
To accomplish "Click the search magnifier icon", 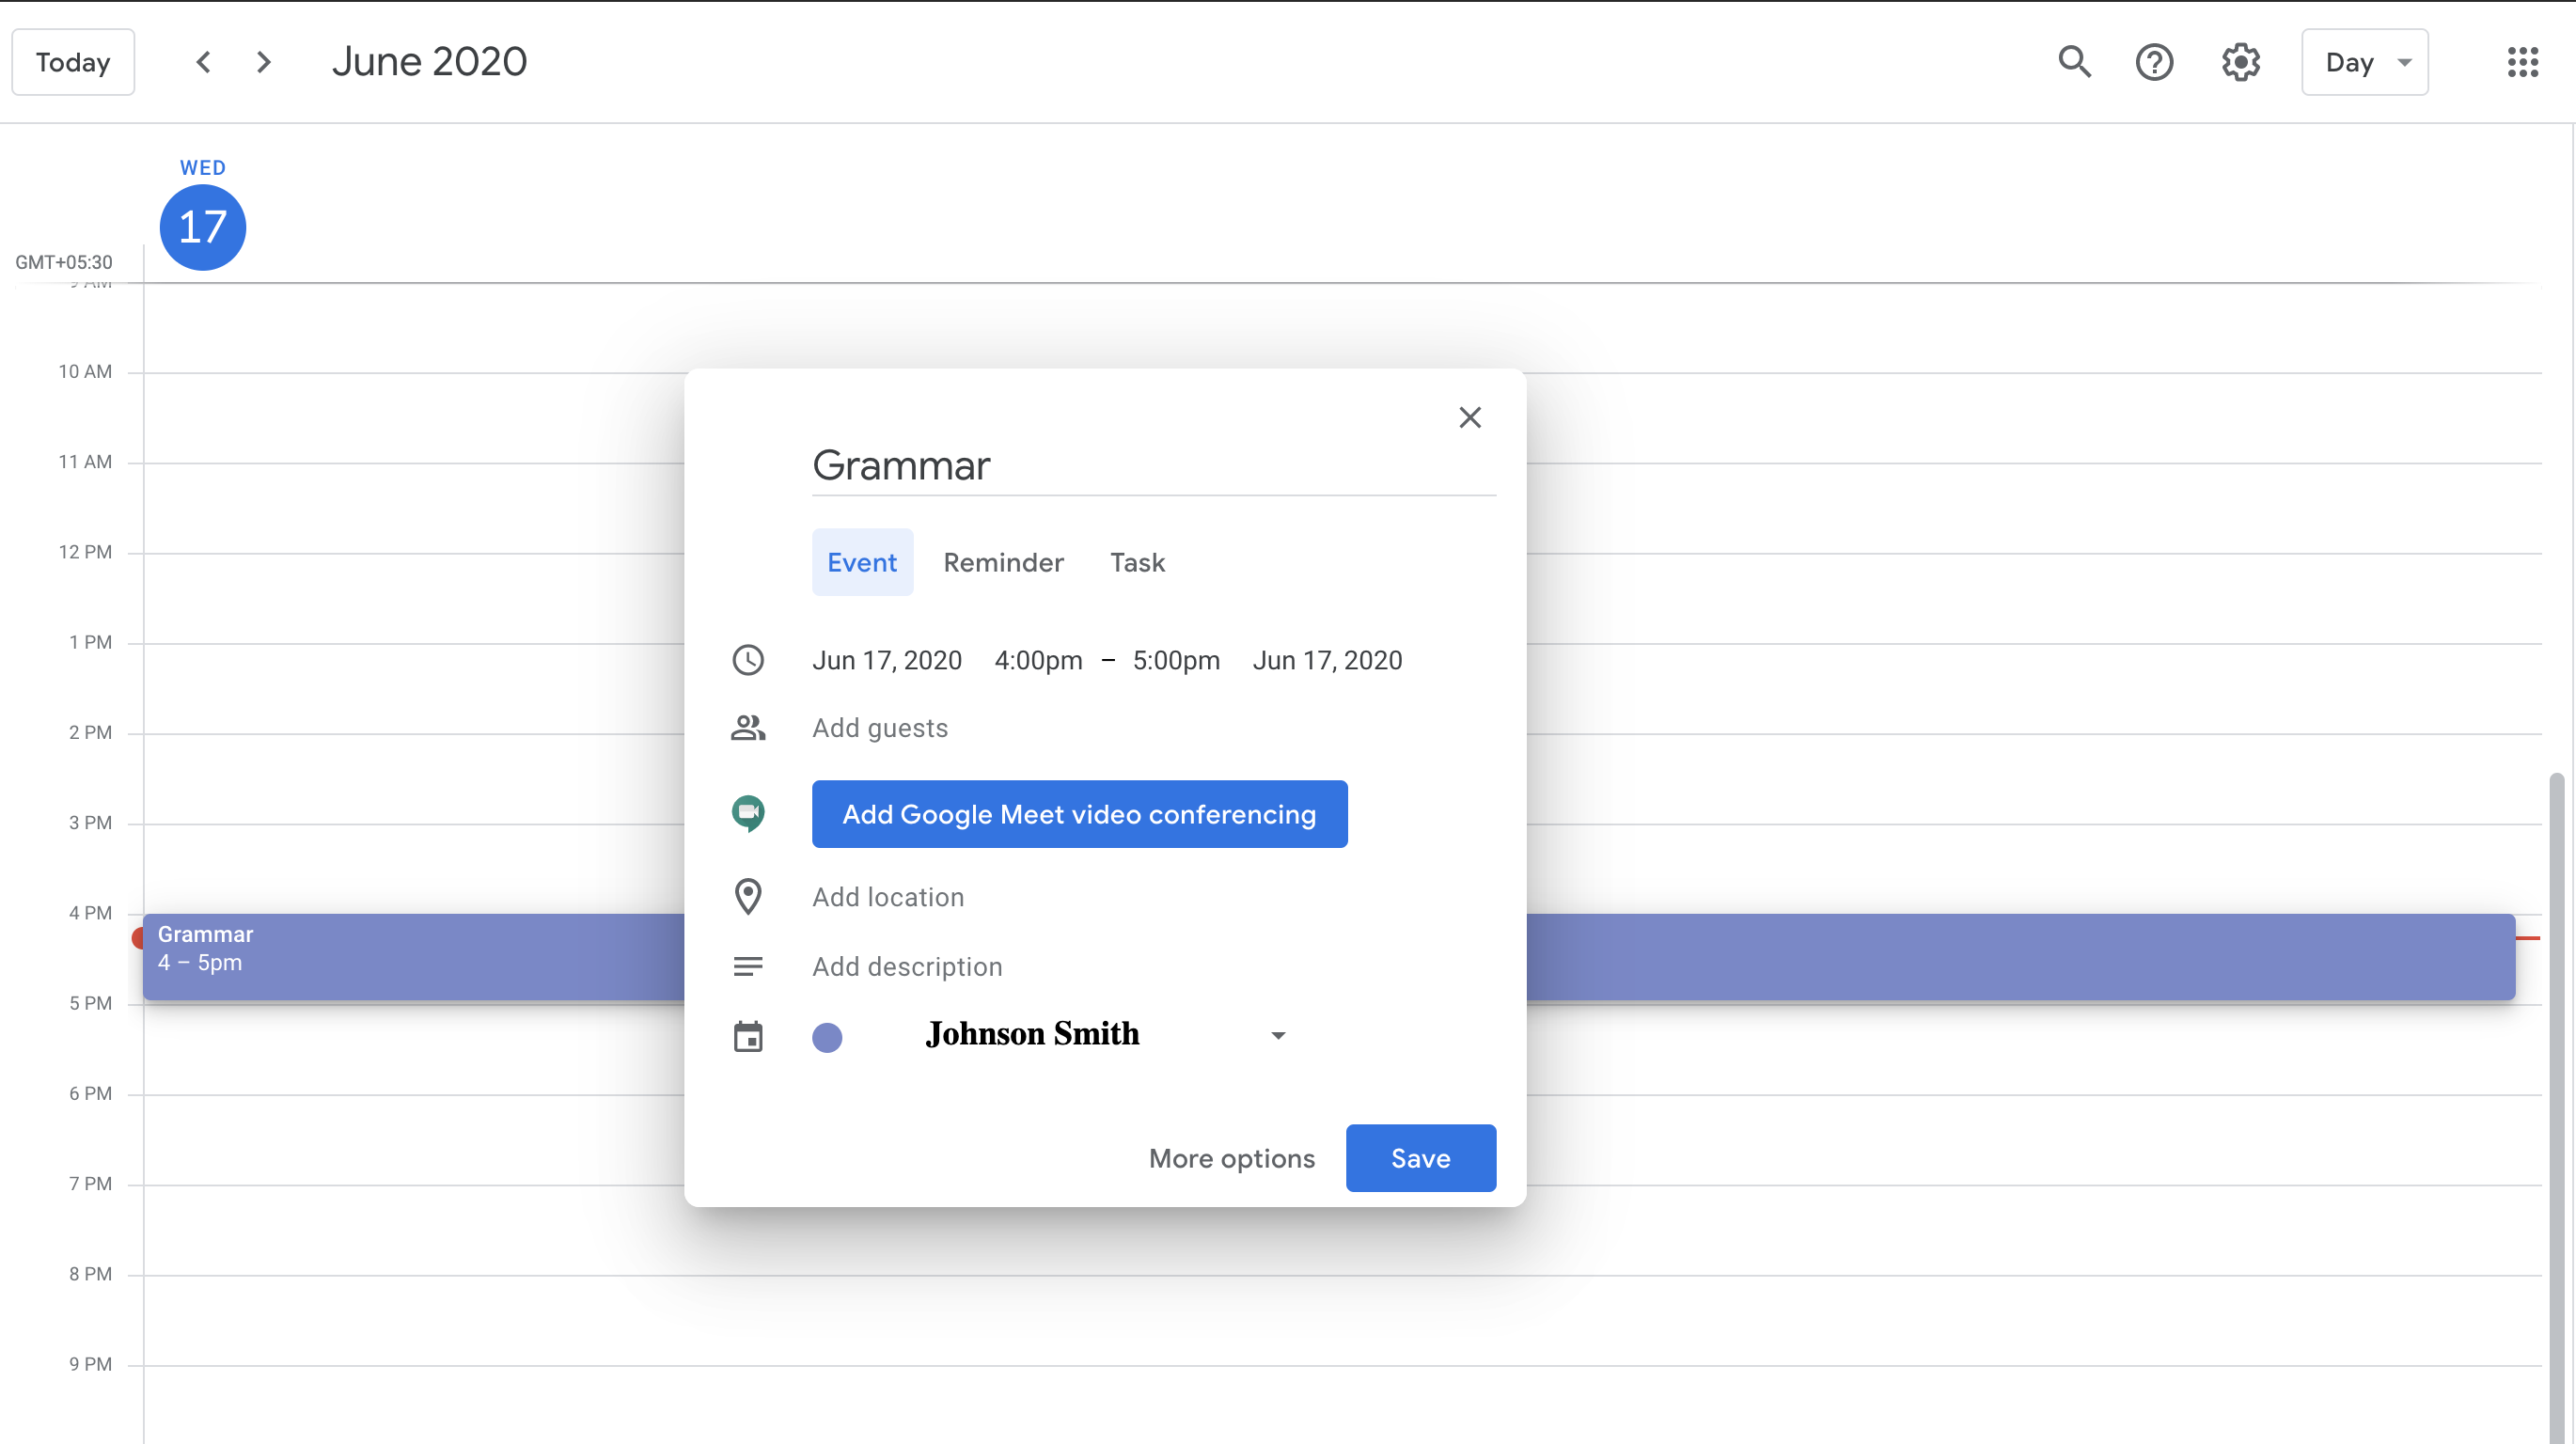I will click(2074, 62).
